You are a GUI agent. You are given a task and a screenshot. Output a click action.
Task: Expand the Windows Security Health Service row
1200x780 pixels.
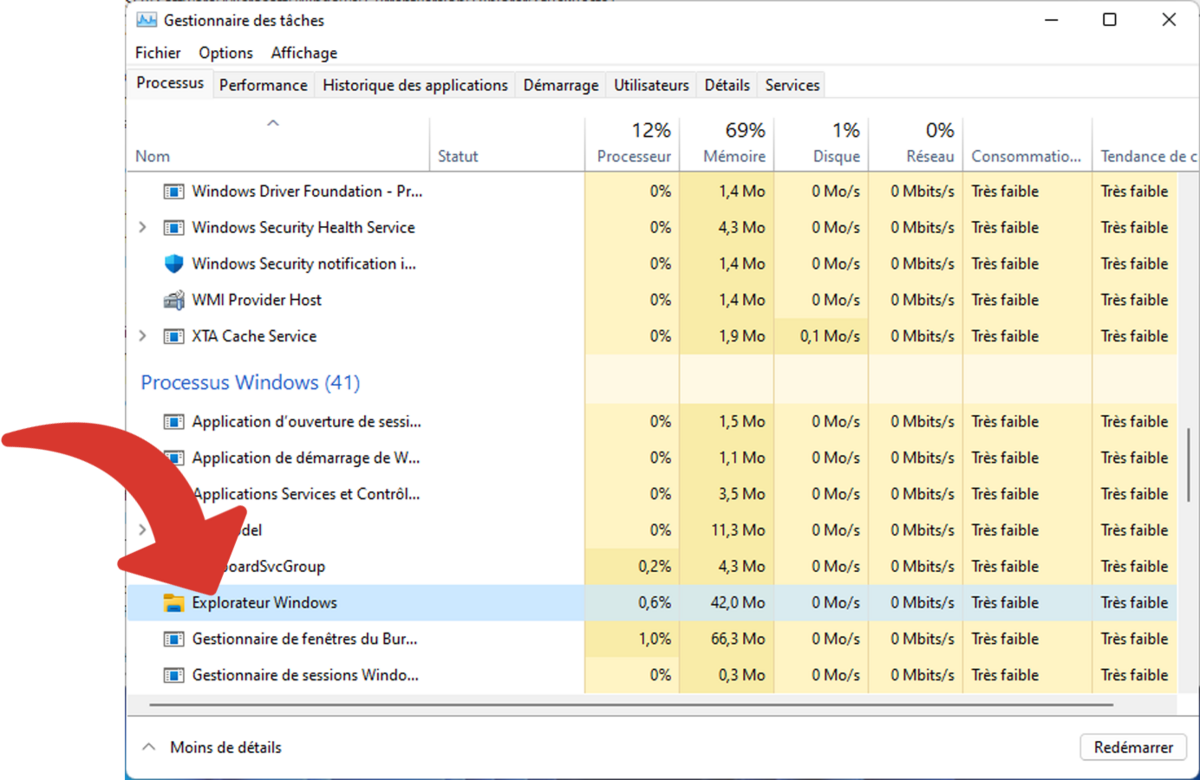(142, 227)
